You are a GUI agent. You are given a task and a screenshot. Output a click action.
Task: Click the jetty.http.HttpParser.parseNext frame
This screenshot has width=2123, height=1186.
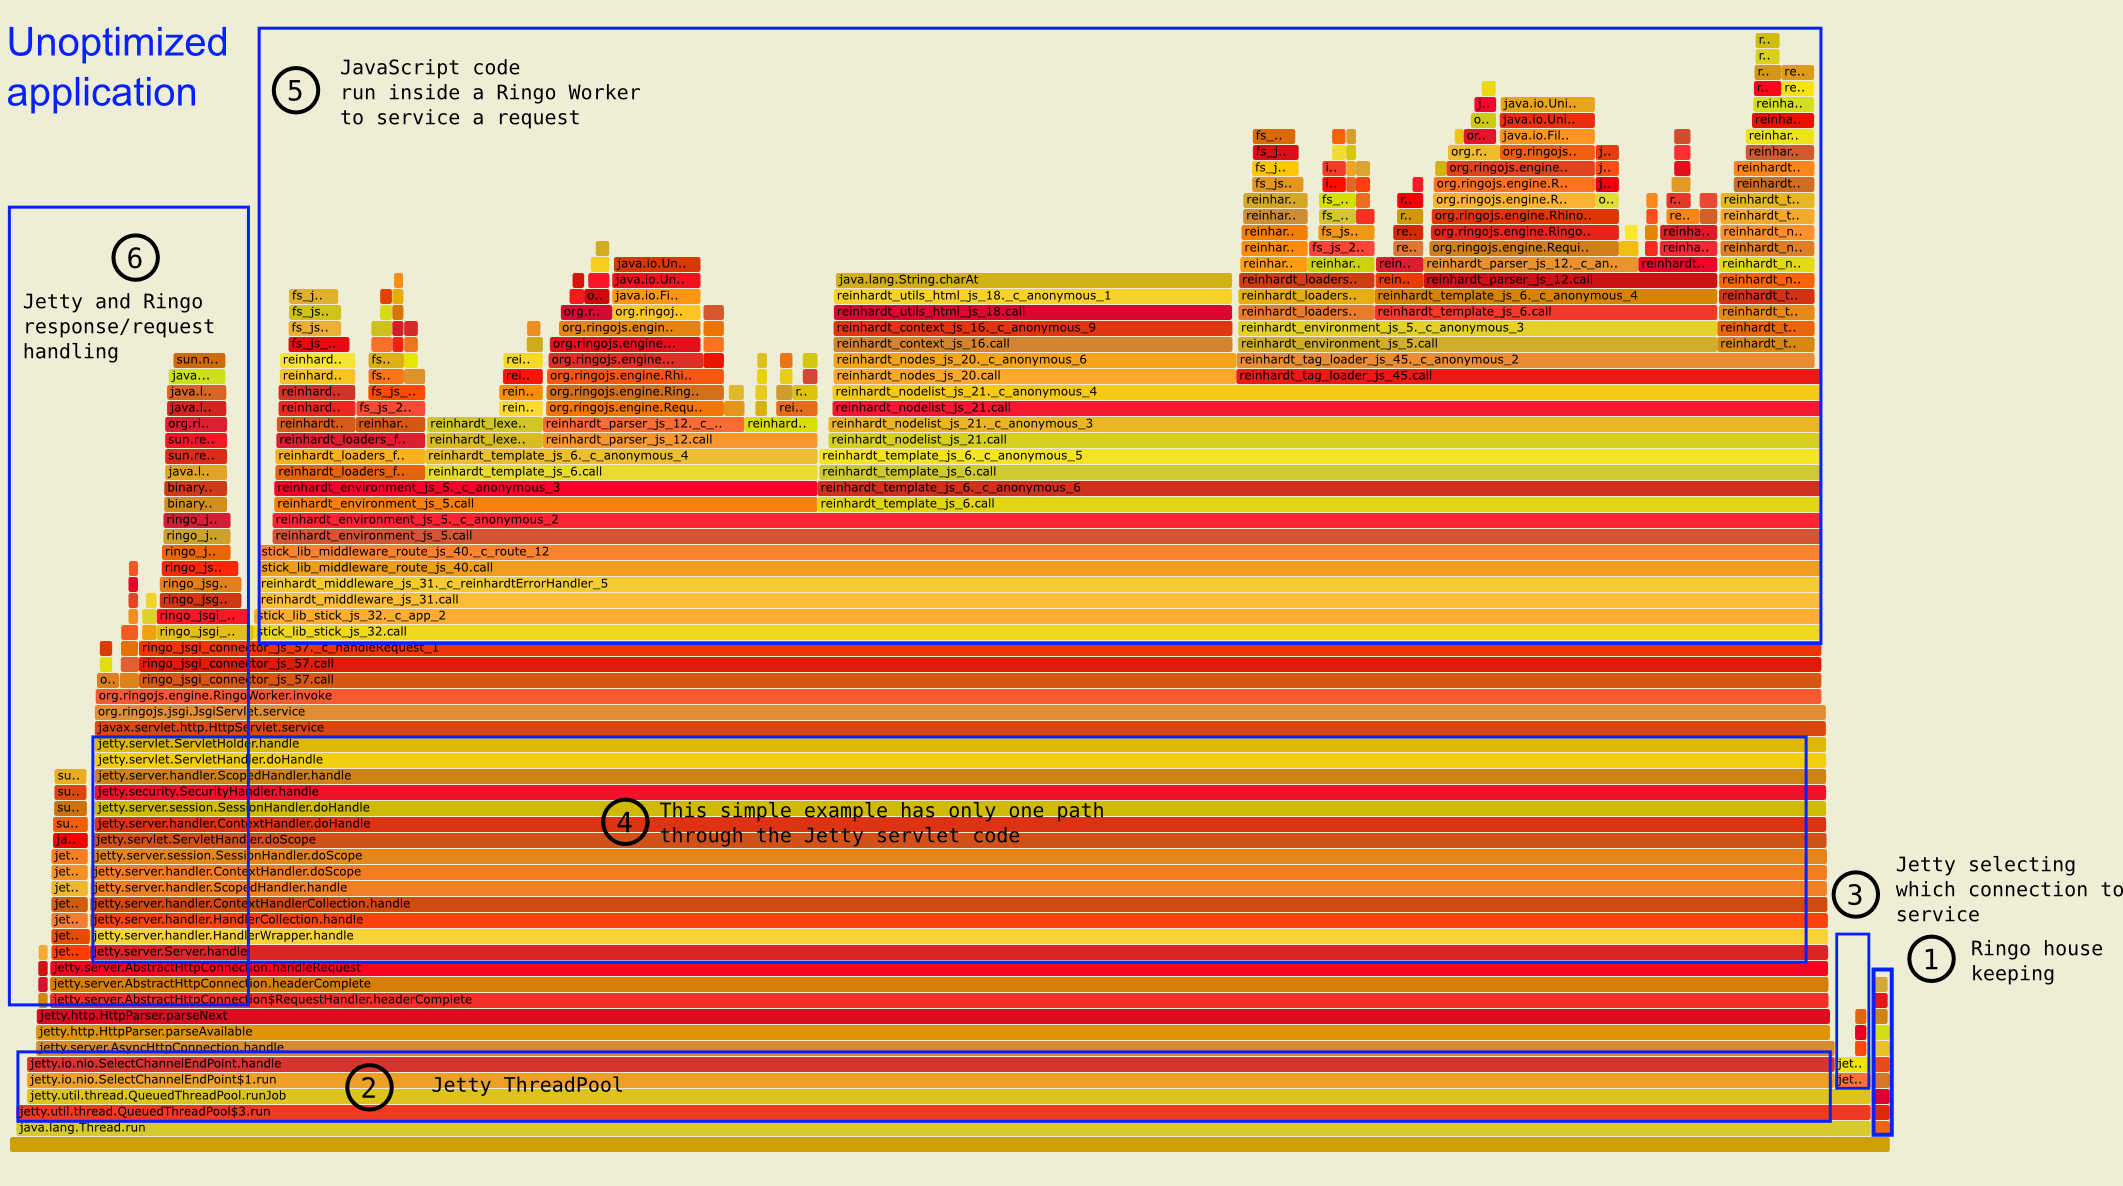[x=932, y=1016]
